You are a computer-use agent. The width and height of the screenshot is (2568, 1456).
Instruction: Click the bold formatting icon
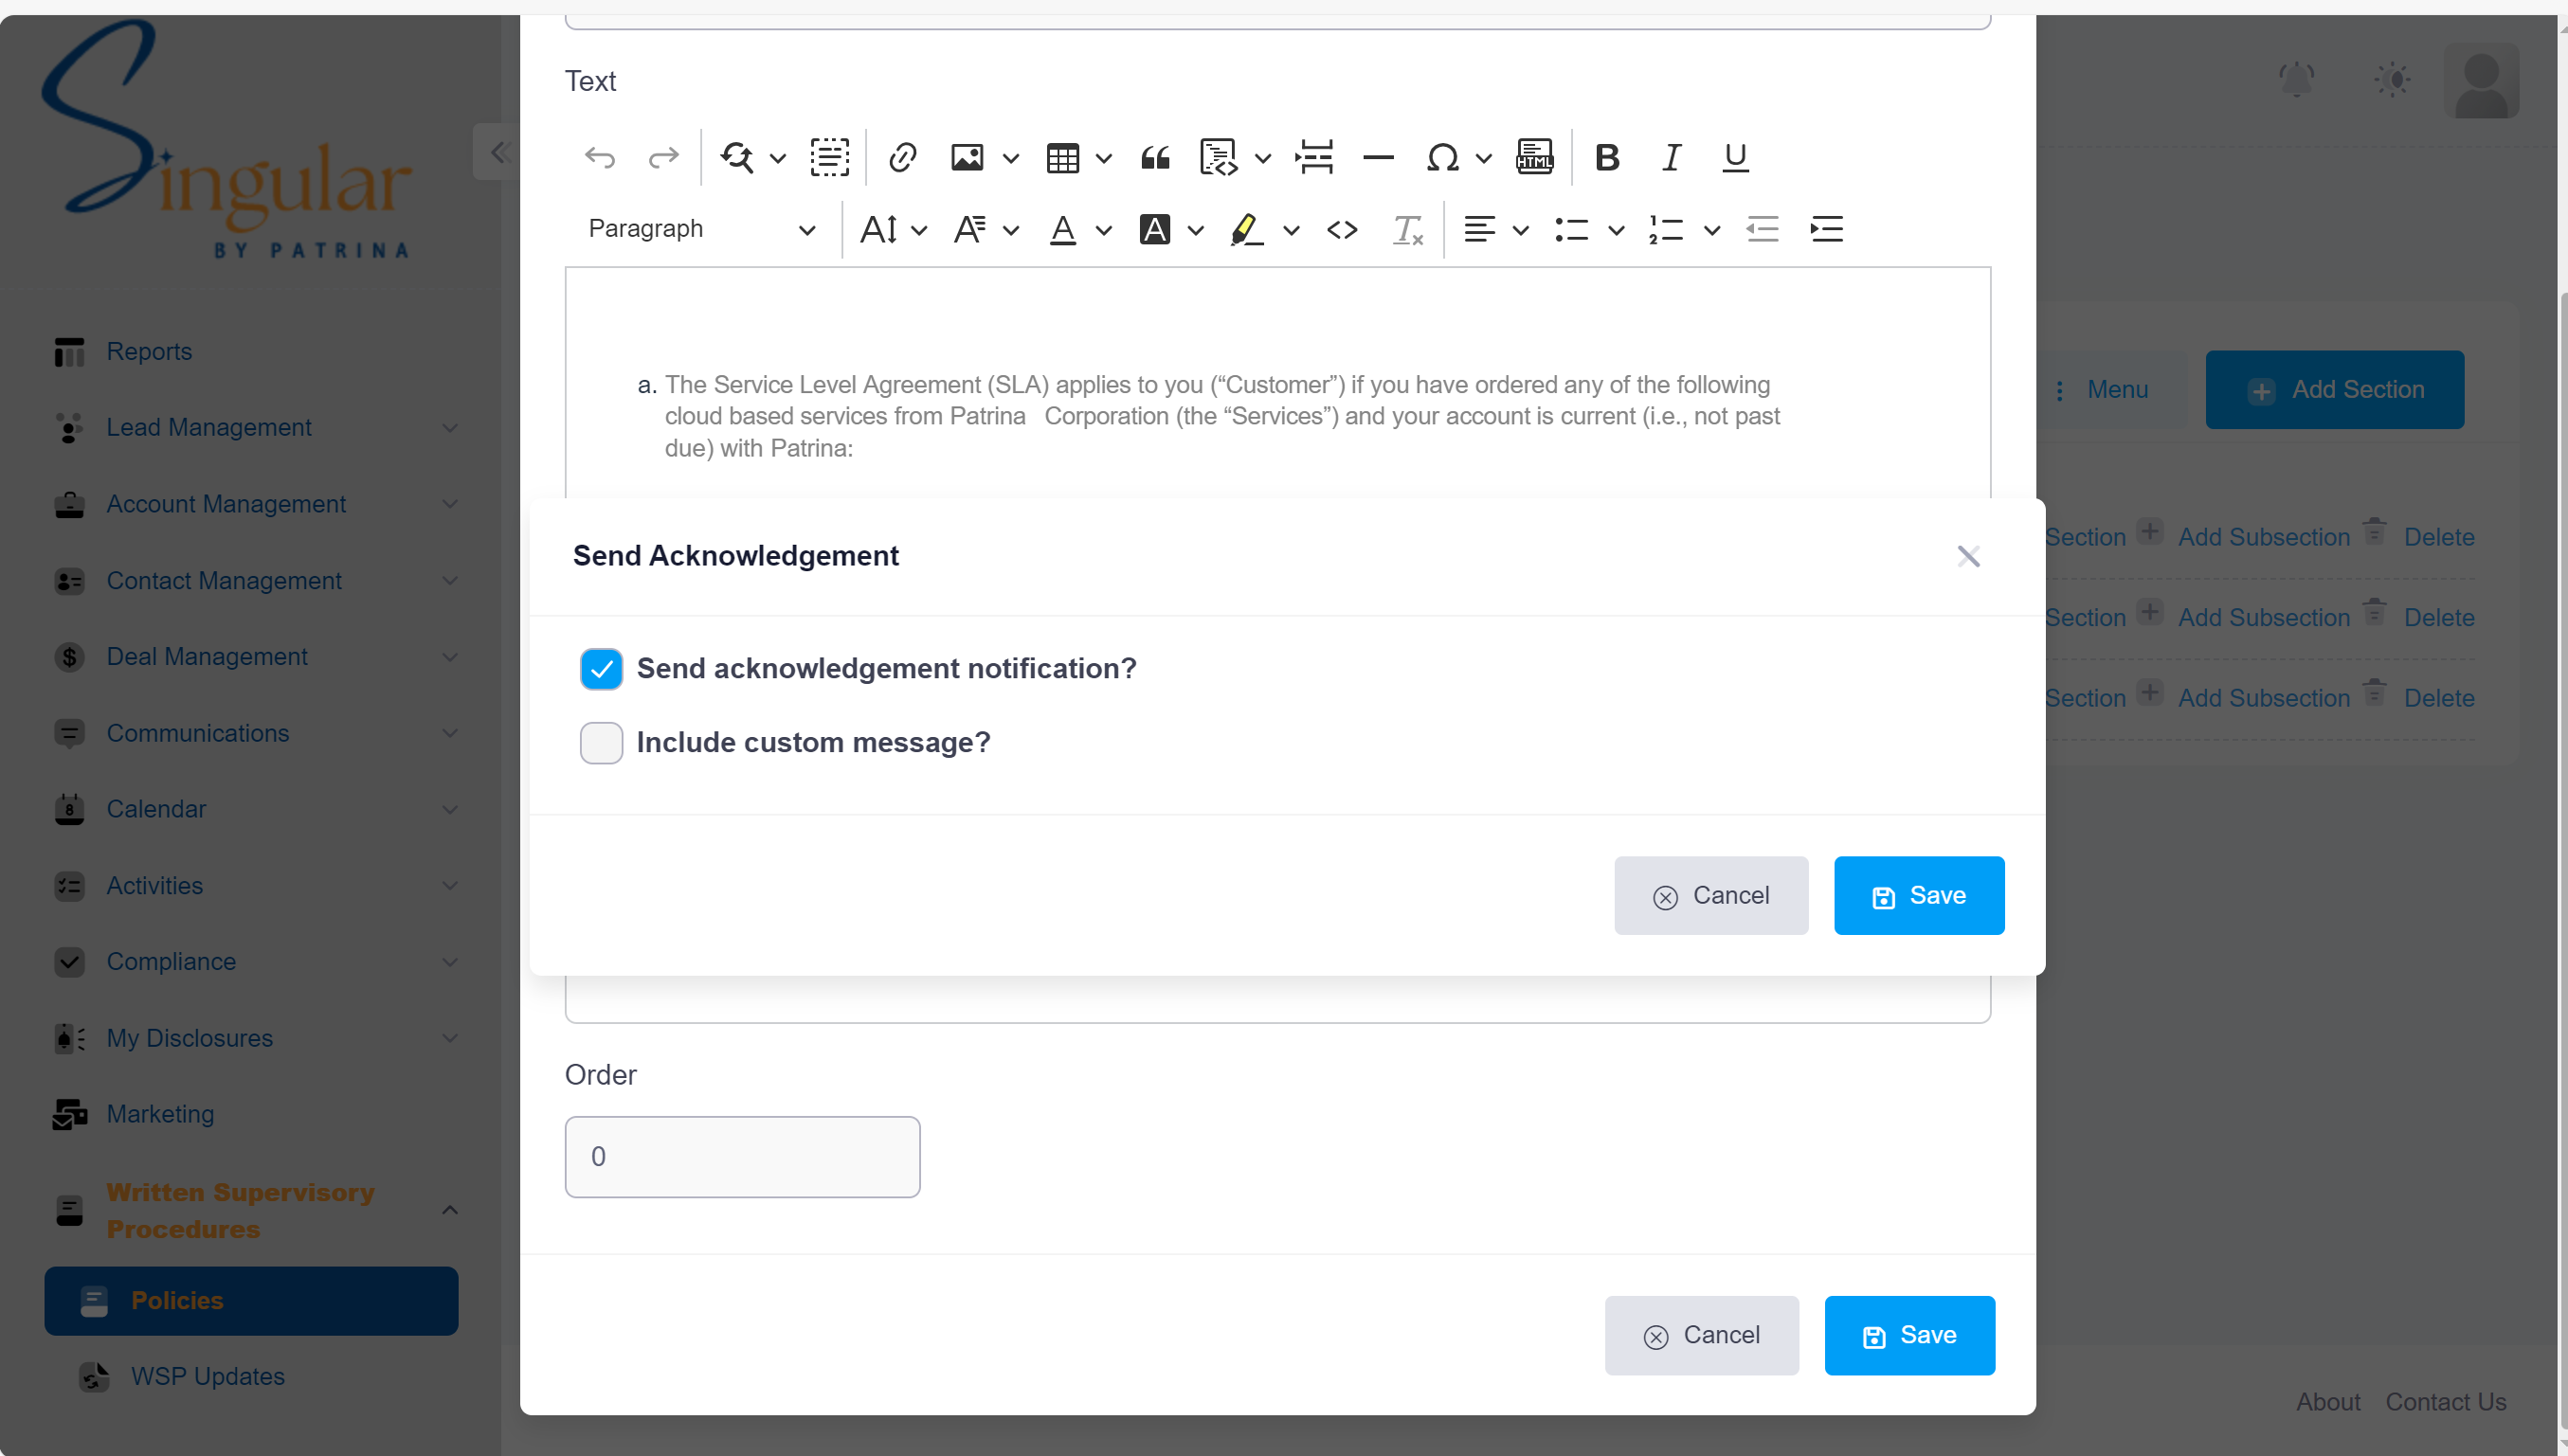(x=1608, y=158)
